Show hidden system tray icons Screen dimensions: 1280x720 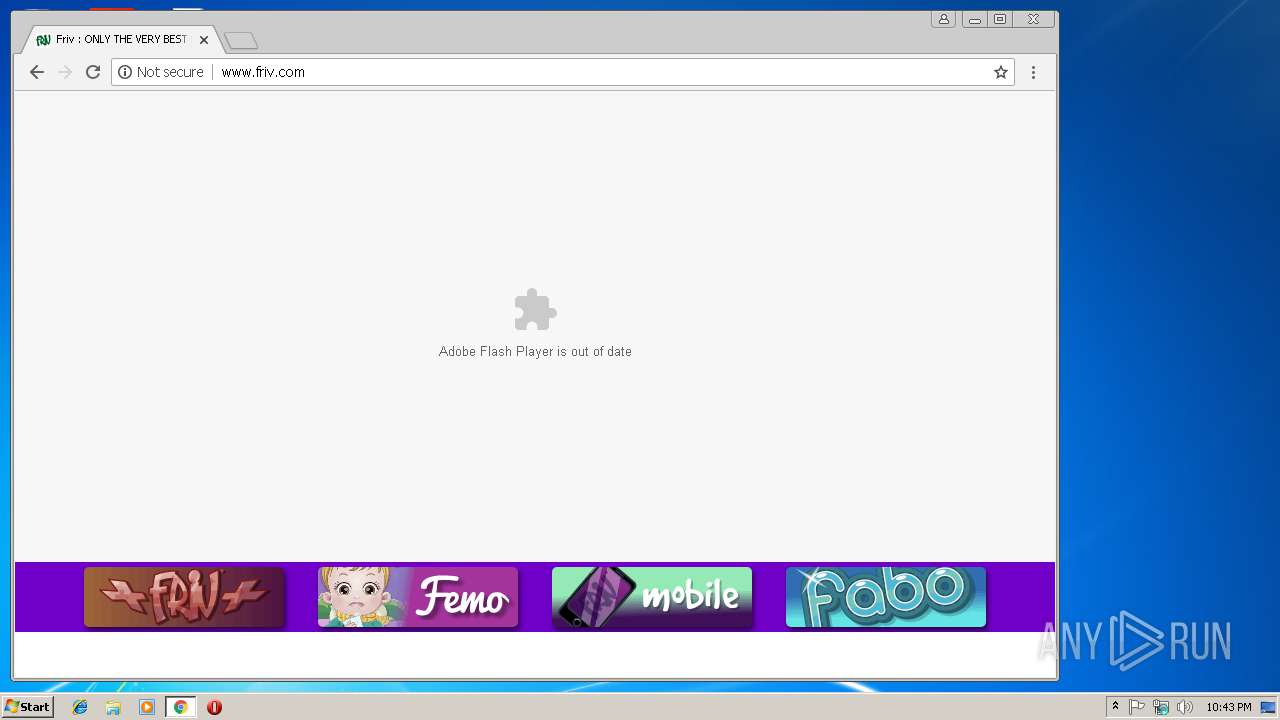pos(1115,707)
